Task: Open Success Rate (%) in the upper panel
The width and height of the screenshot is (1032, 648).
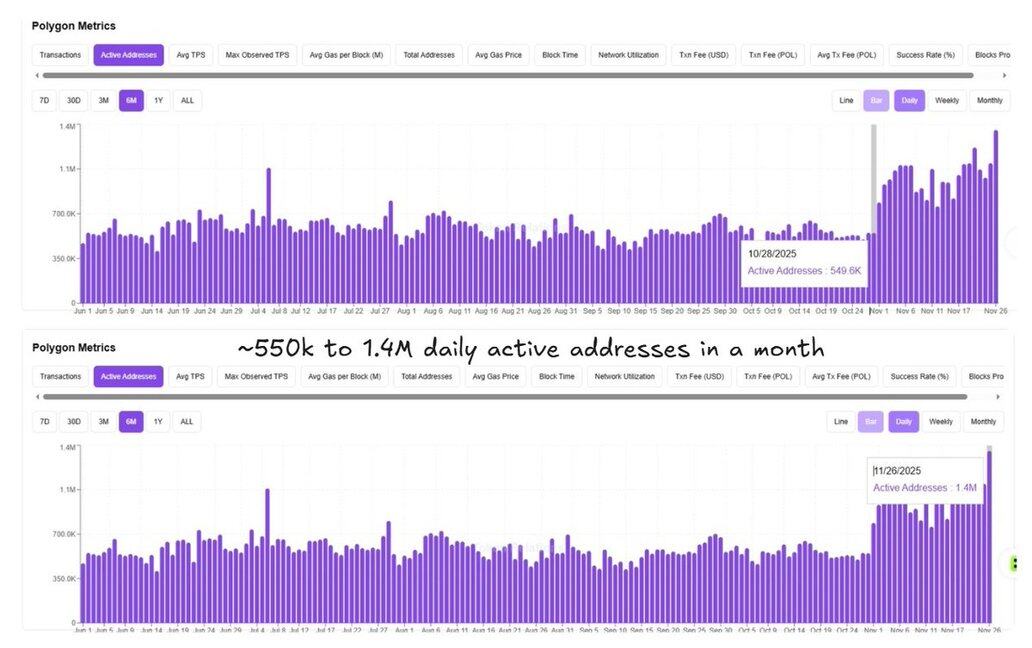Action: point(925,55)
